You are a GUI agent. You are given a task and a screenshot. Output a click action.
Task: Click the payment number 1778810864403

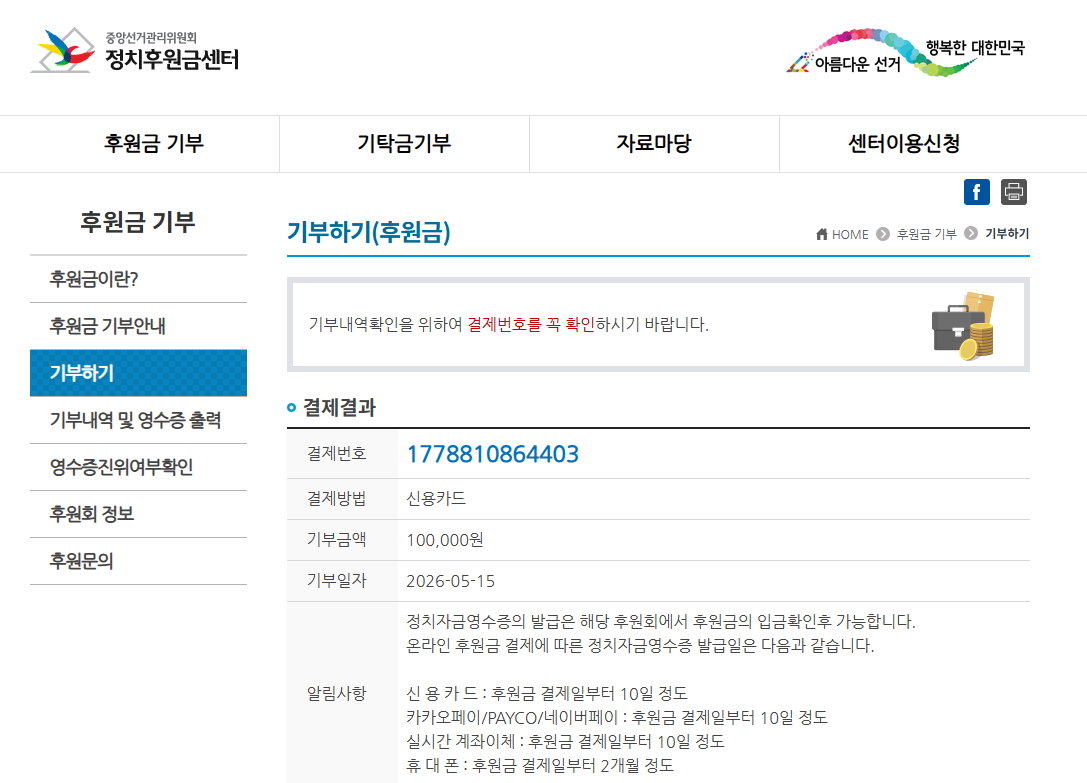pos(492,454)
